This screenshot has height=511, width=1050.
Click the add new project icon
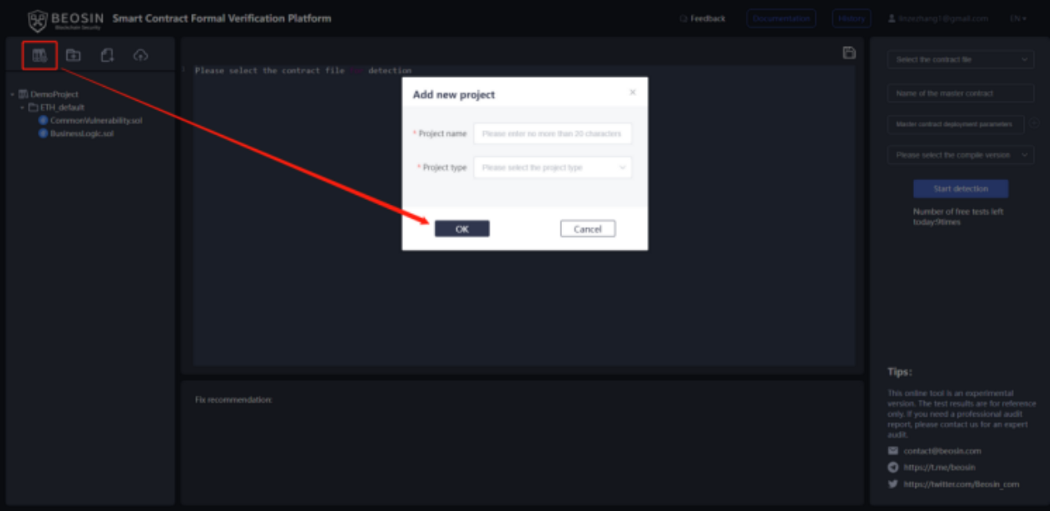[x=39, y=55]
